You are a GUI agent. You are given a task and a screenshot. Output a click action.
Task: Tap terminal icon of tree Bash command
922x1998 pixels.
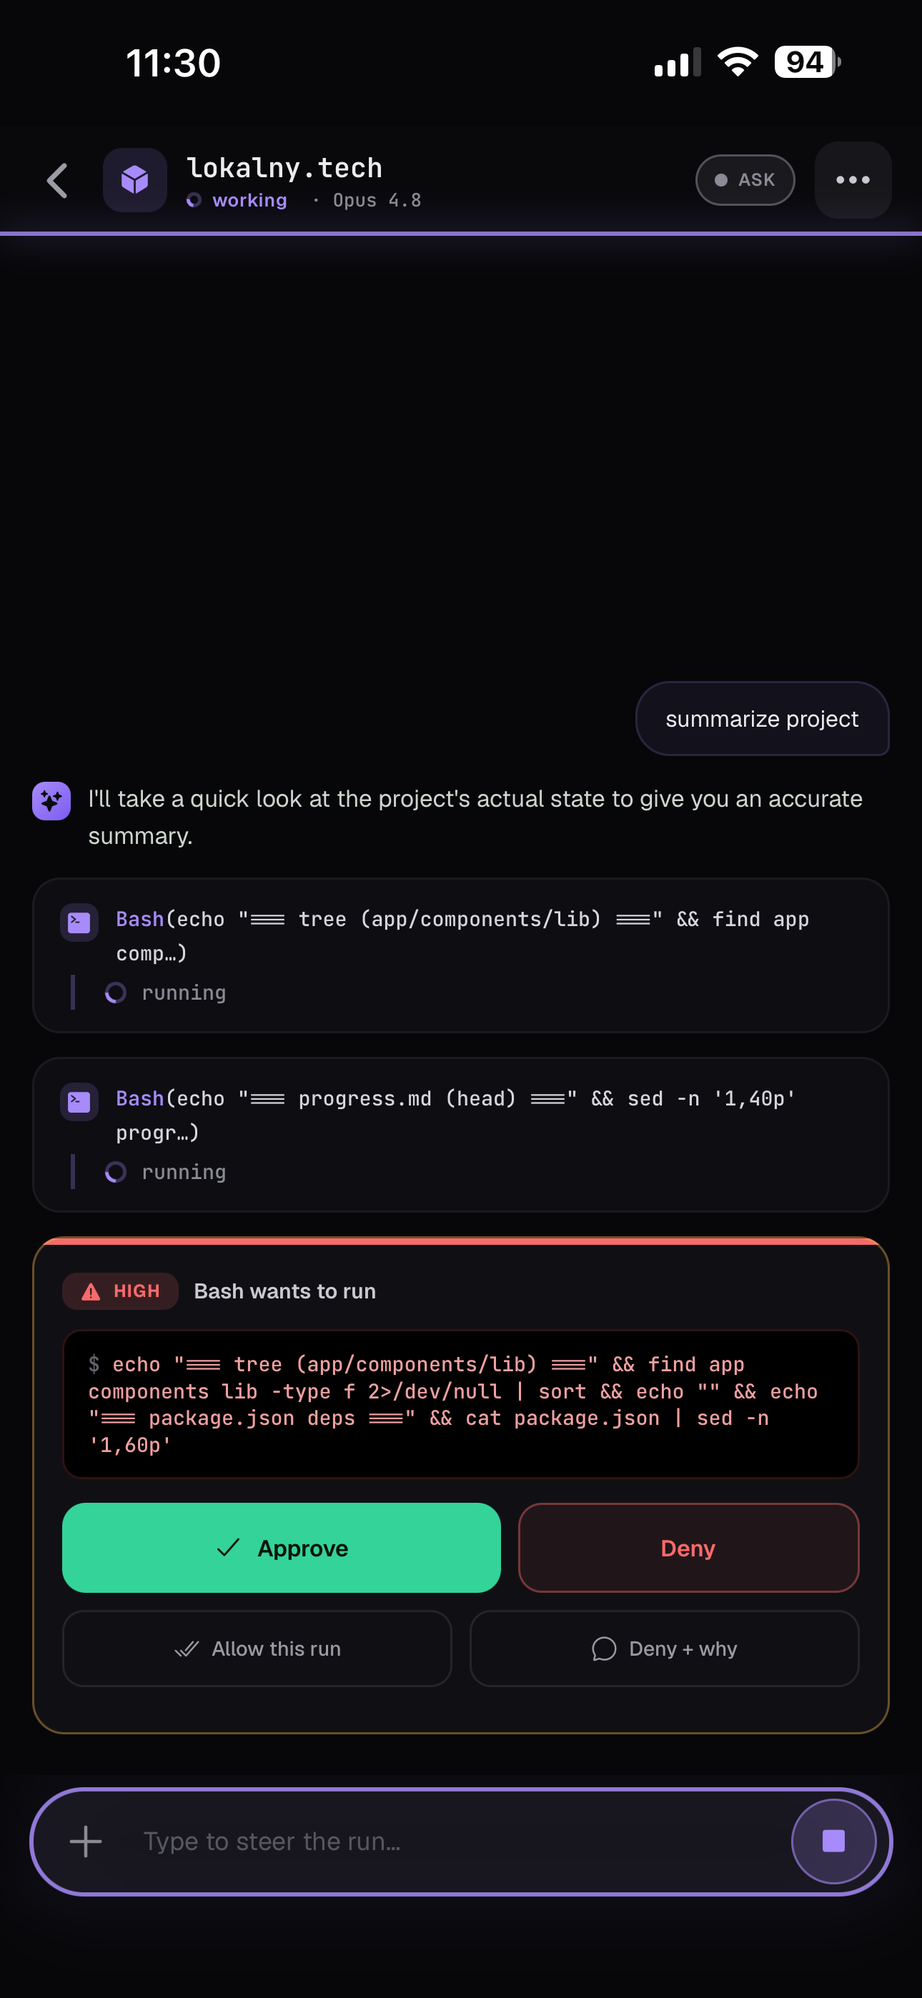click(79, 923)
